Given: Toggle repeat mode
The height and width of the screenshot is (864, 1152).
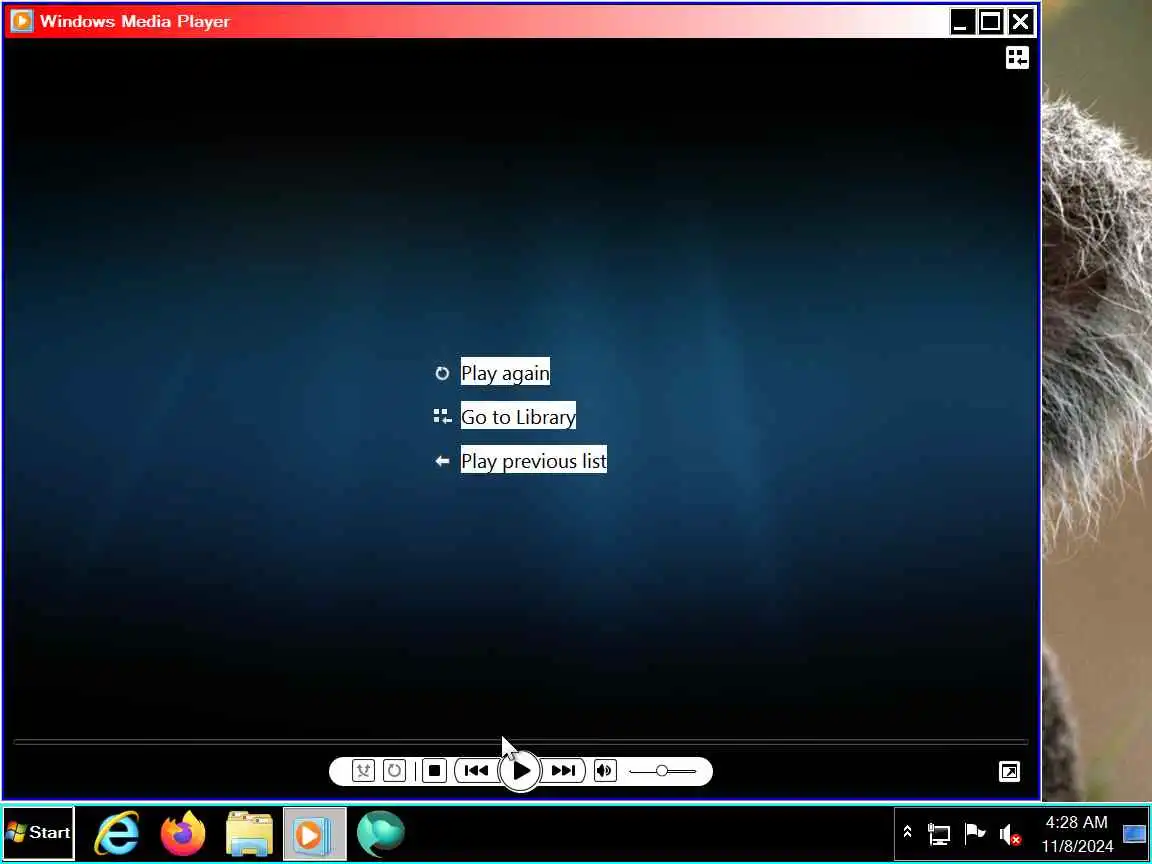Looking at the screenshot, I should tap(395, 771).
